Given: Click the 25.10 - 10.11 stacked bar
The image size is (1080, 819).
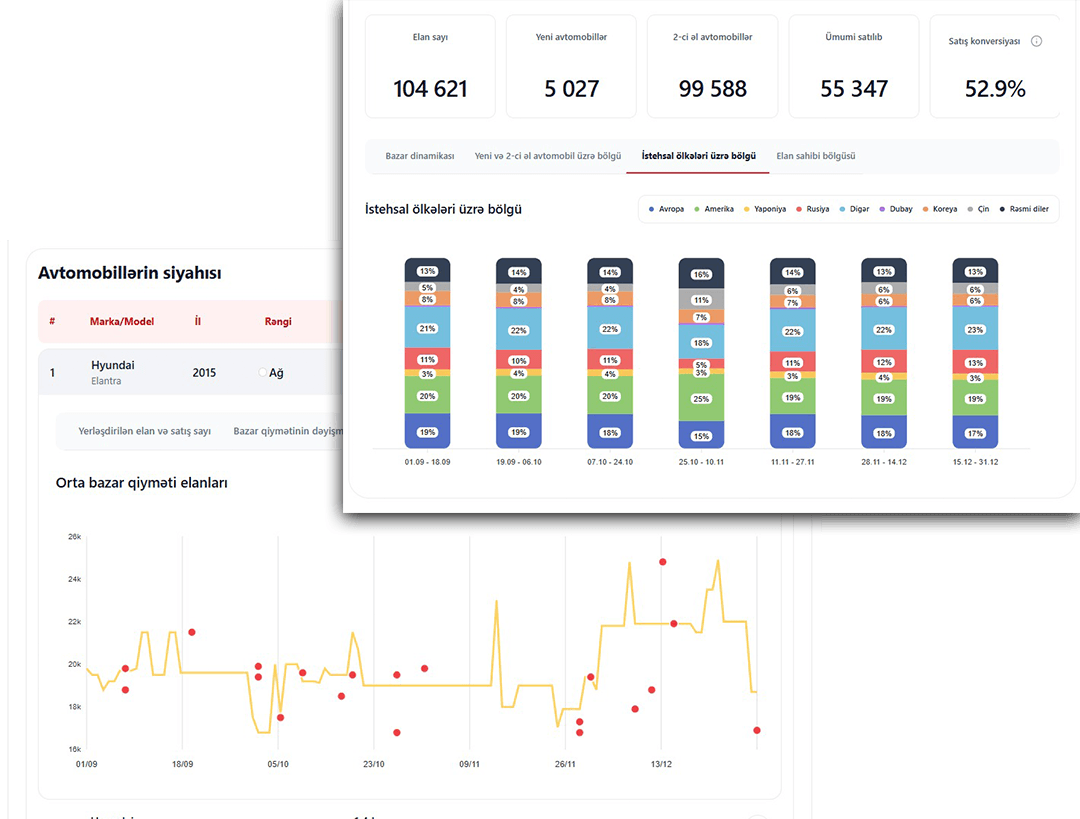Looking at the screenshot, I should click(701, 353).
